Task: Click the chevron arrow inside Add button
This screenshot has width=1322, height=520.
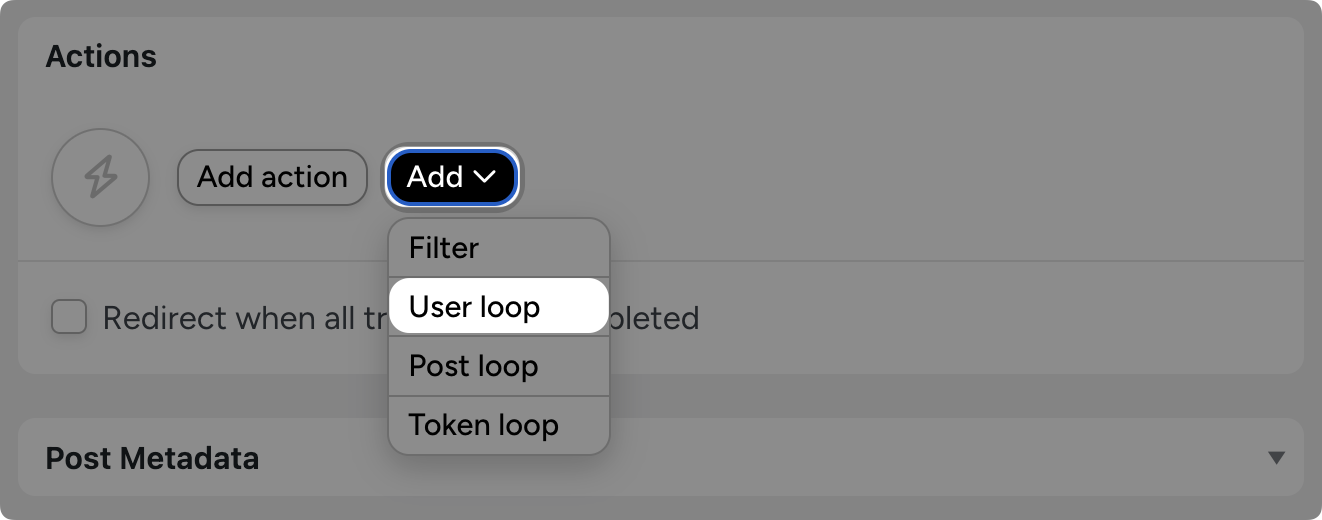Action: tap(484, 177)
